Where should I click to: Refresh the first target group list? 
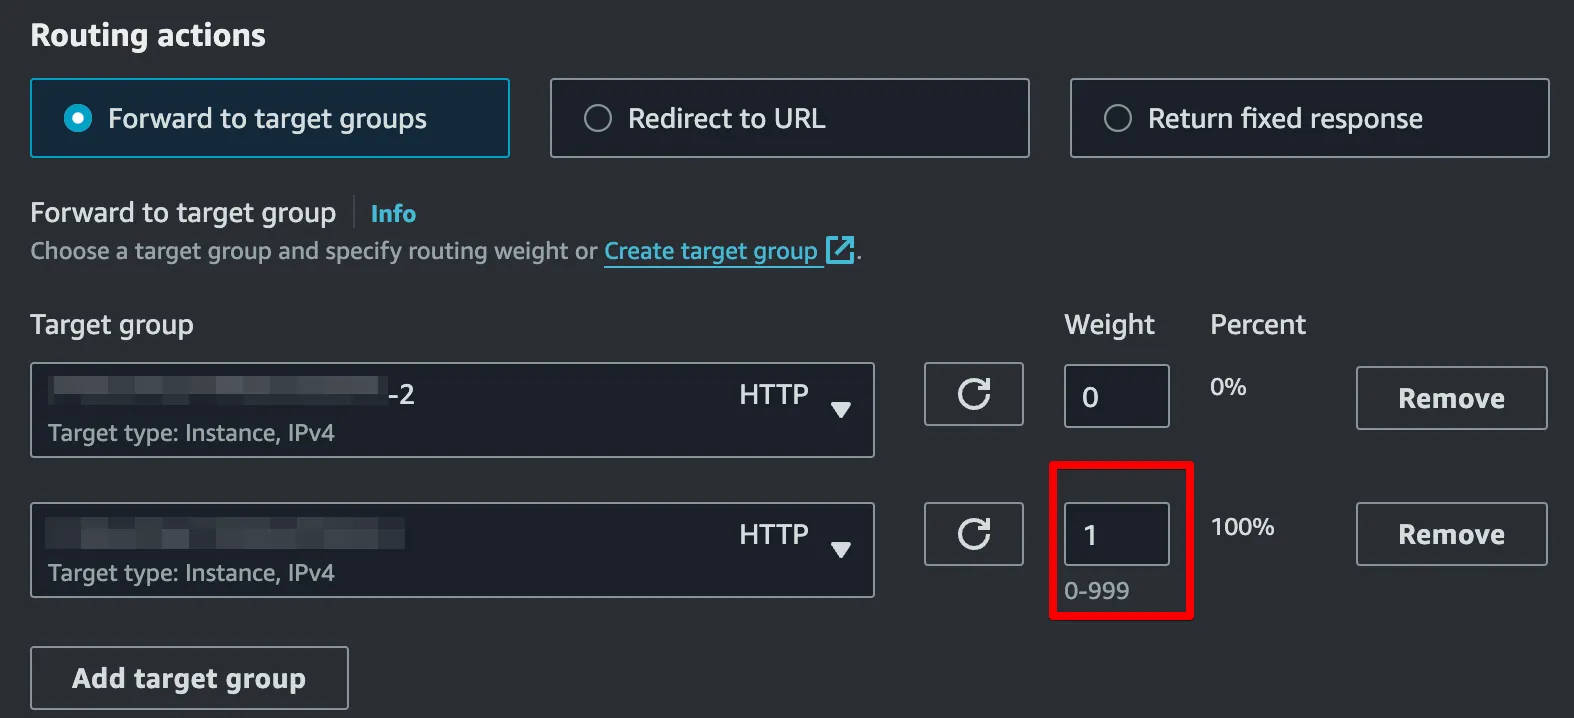coord(973,394)
